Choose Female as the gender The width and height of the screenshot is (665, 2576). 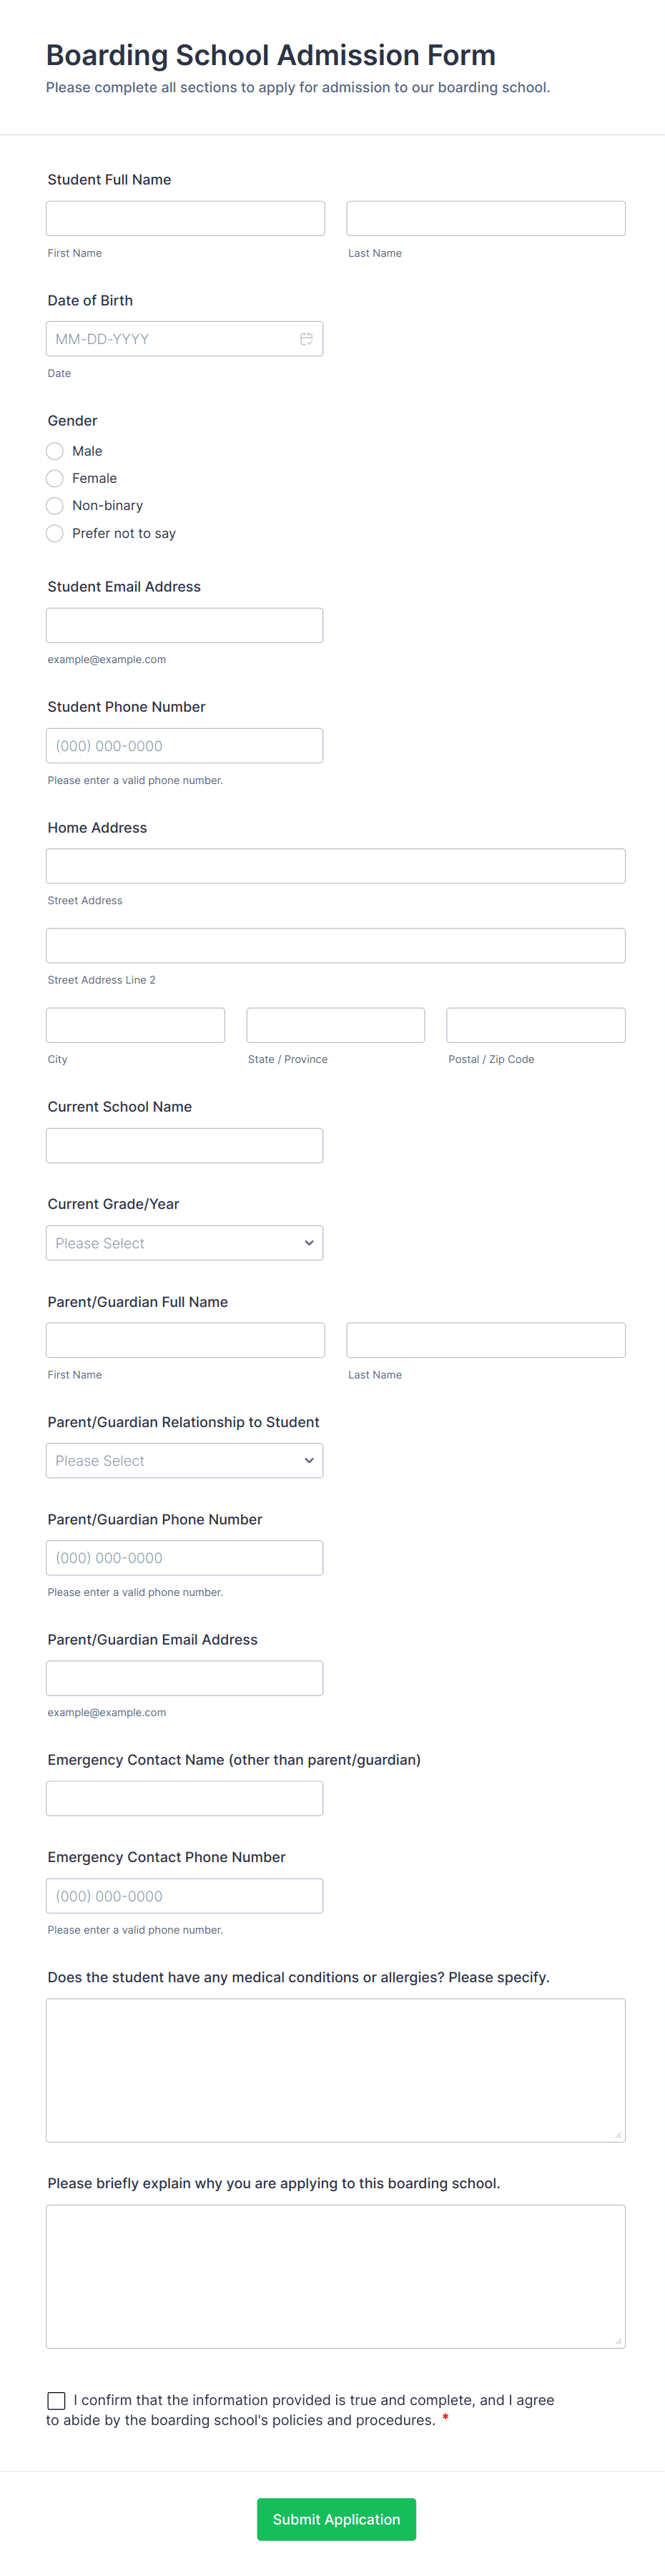pos(55,478)
